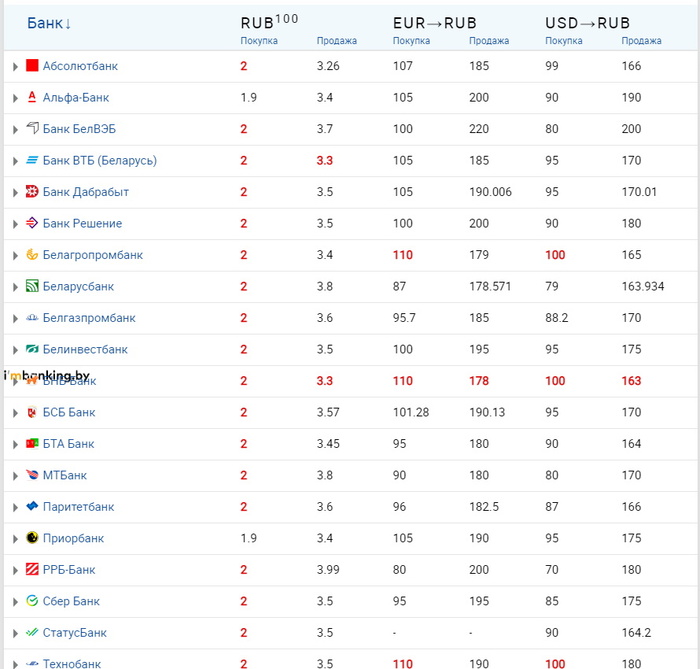This screenshot has width=700, height=669.
Task: Open the Сбер Банк link
Action: tap(71, 601)
